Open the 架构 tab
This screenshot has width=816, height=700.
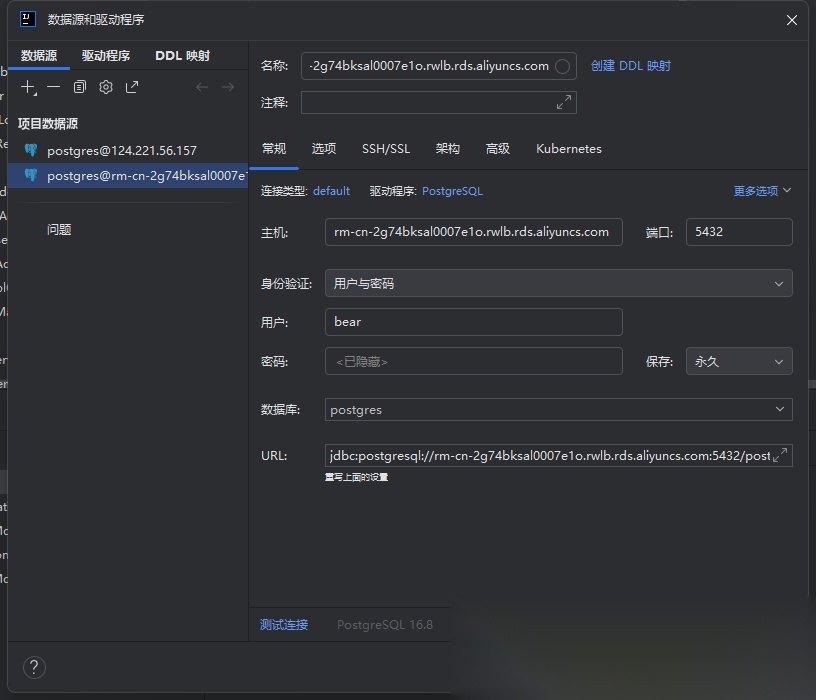(448, 149)
